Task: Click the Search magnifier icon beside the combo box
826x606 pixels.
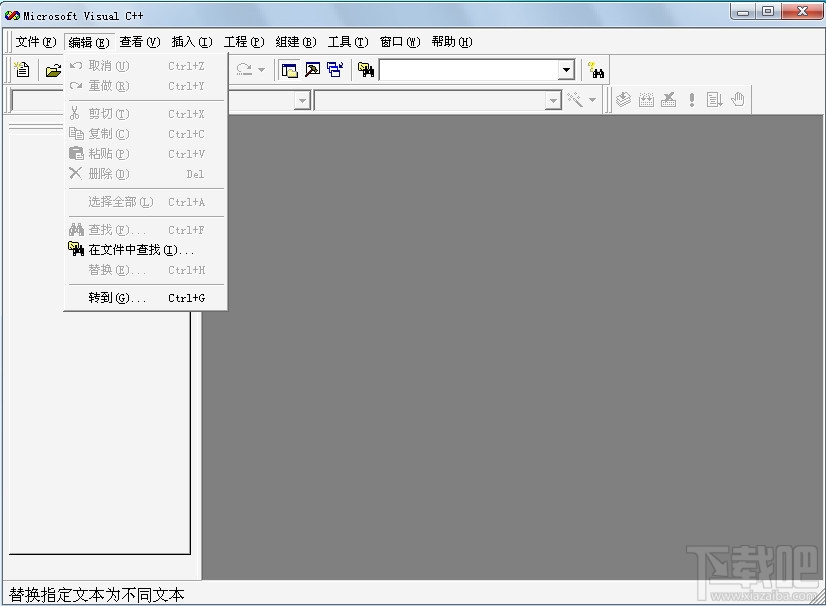Action: point(597,69)
